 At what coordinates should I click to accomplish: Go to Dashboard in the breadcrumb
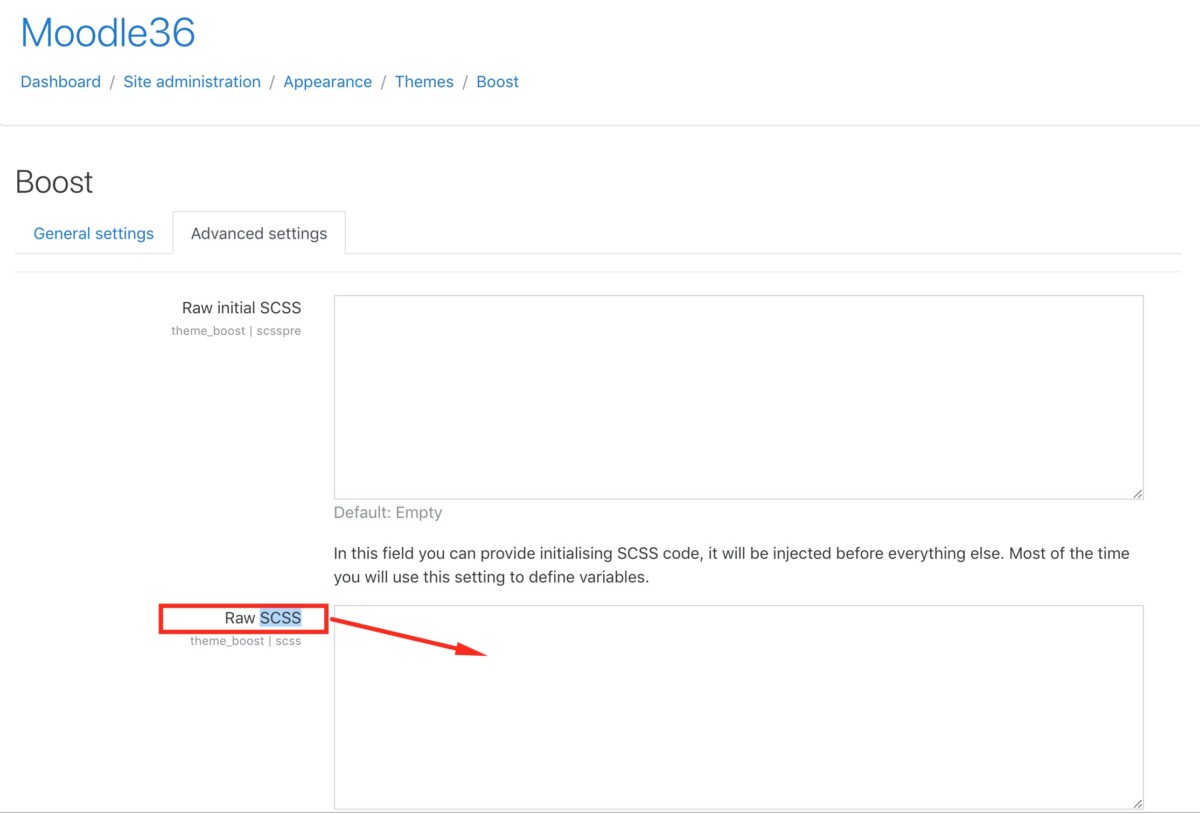click(x=60, y=82)
